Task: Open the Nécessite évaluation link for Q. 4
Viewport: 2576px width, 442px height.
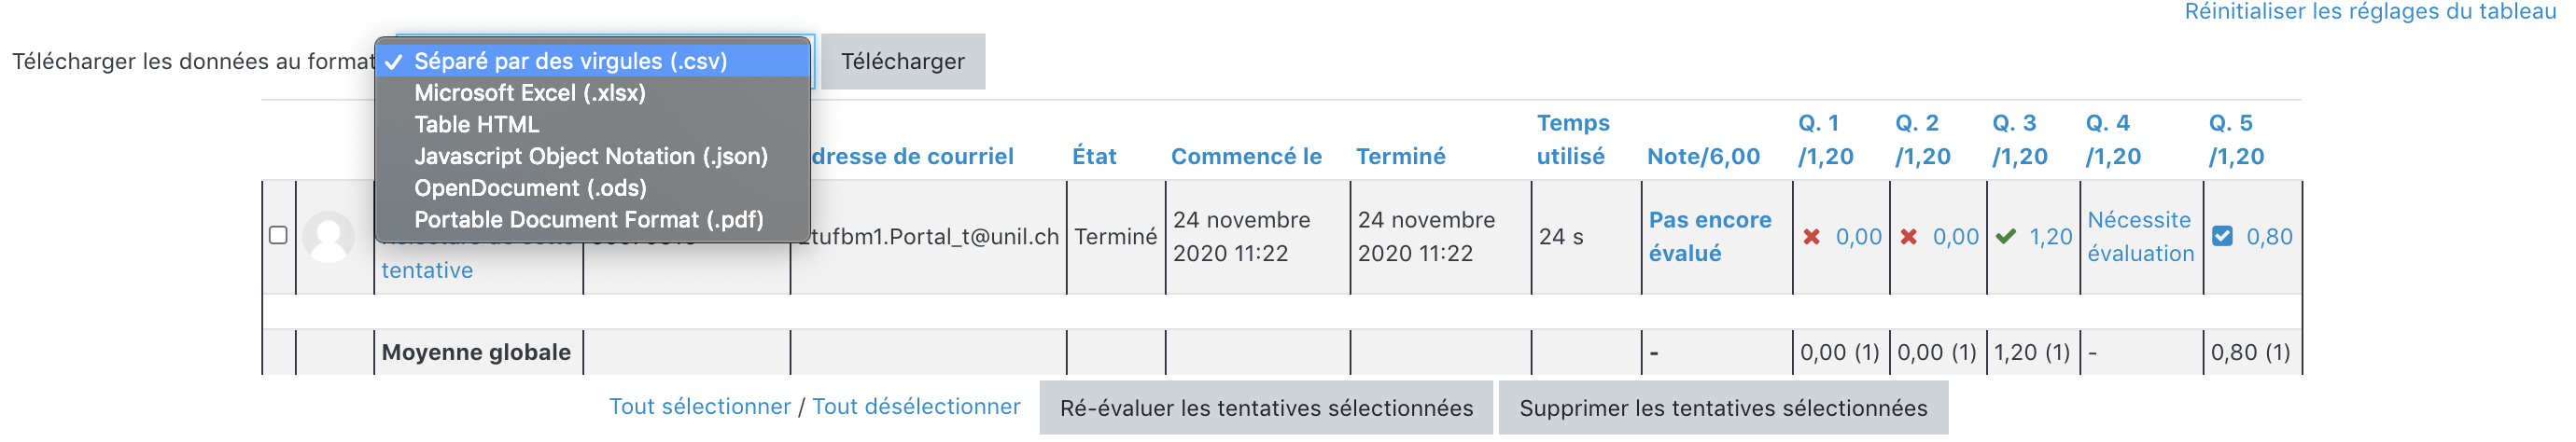Action: [x=2140, y=237]
